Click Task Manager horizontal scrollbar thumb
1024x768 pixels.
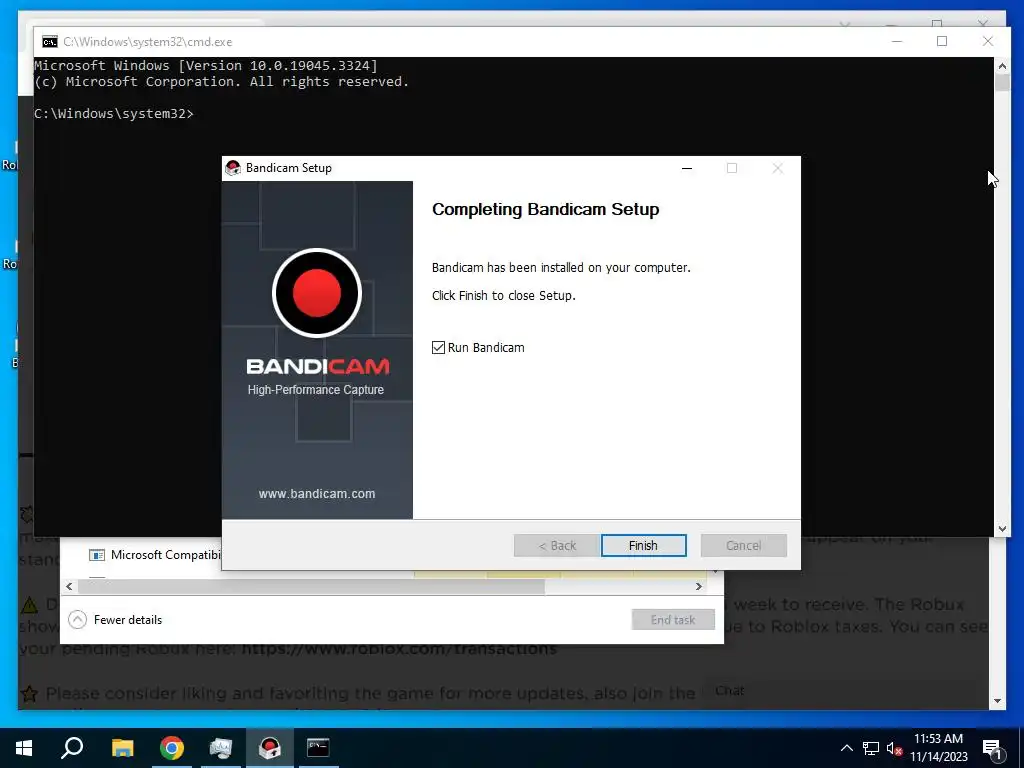tap(311, 586)
